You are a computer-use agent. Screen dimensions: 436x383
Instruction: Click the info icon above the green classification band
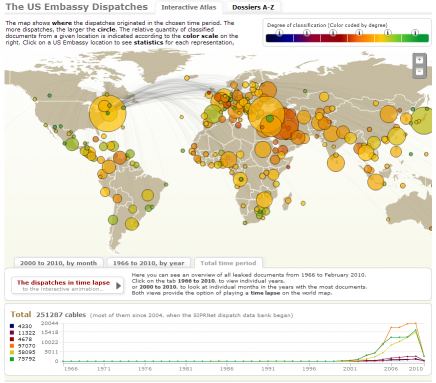pyautogui.click(x=415, y=33)
